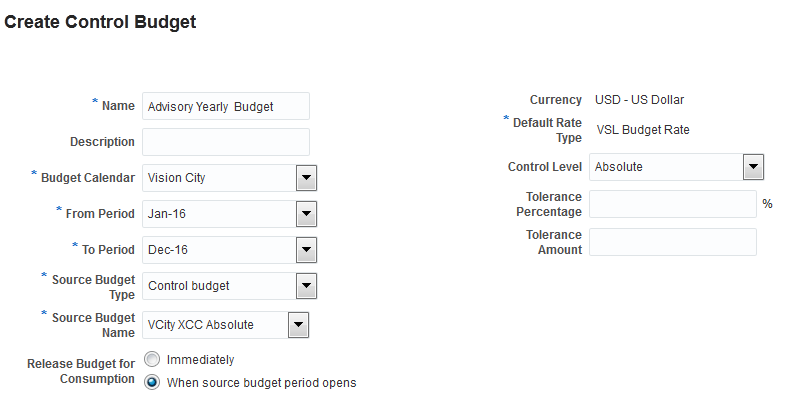Click the Jan-16 period value

pyautogui.click(x=219, y=214)
